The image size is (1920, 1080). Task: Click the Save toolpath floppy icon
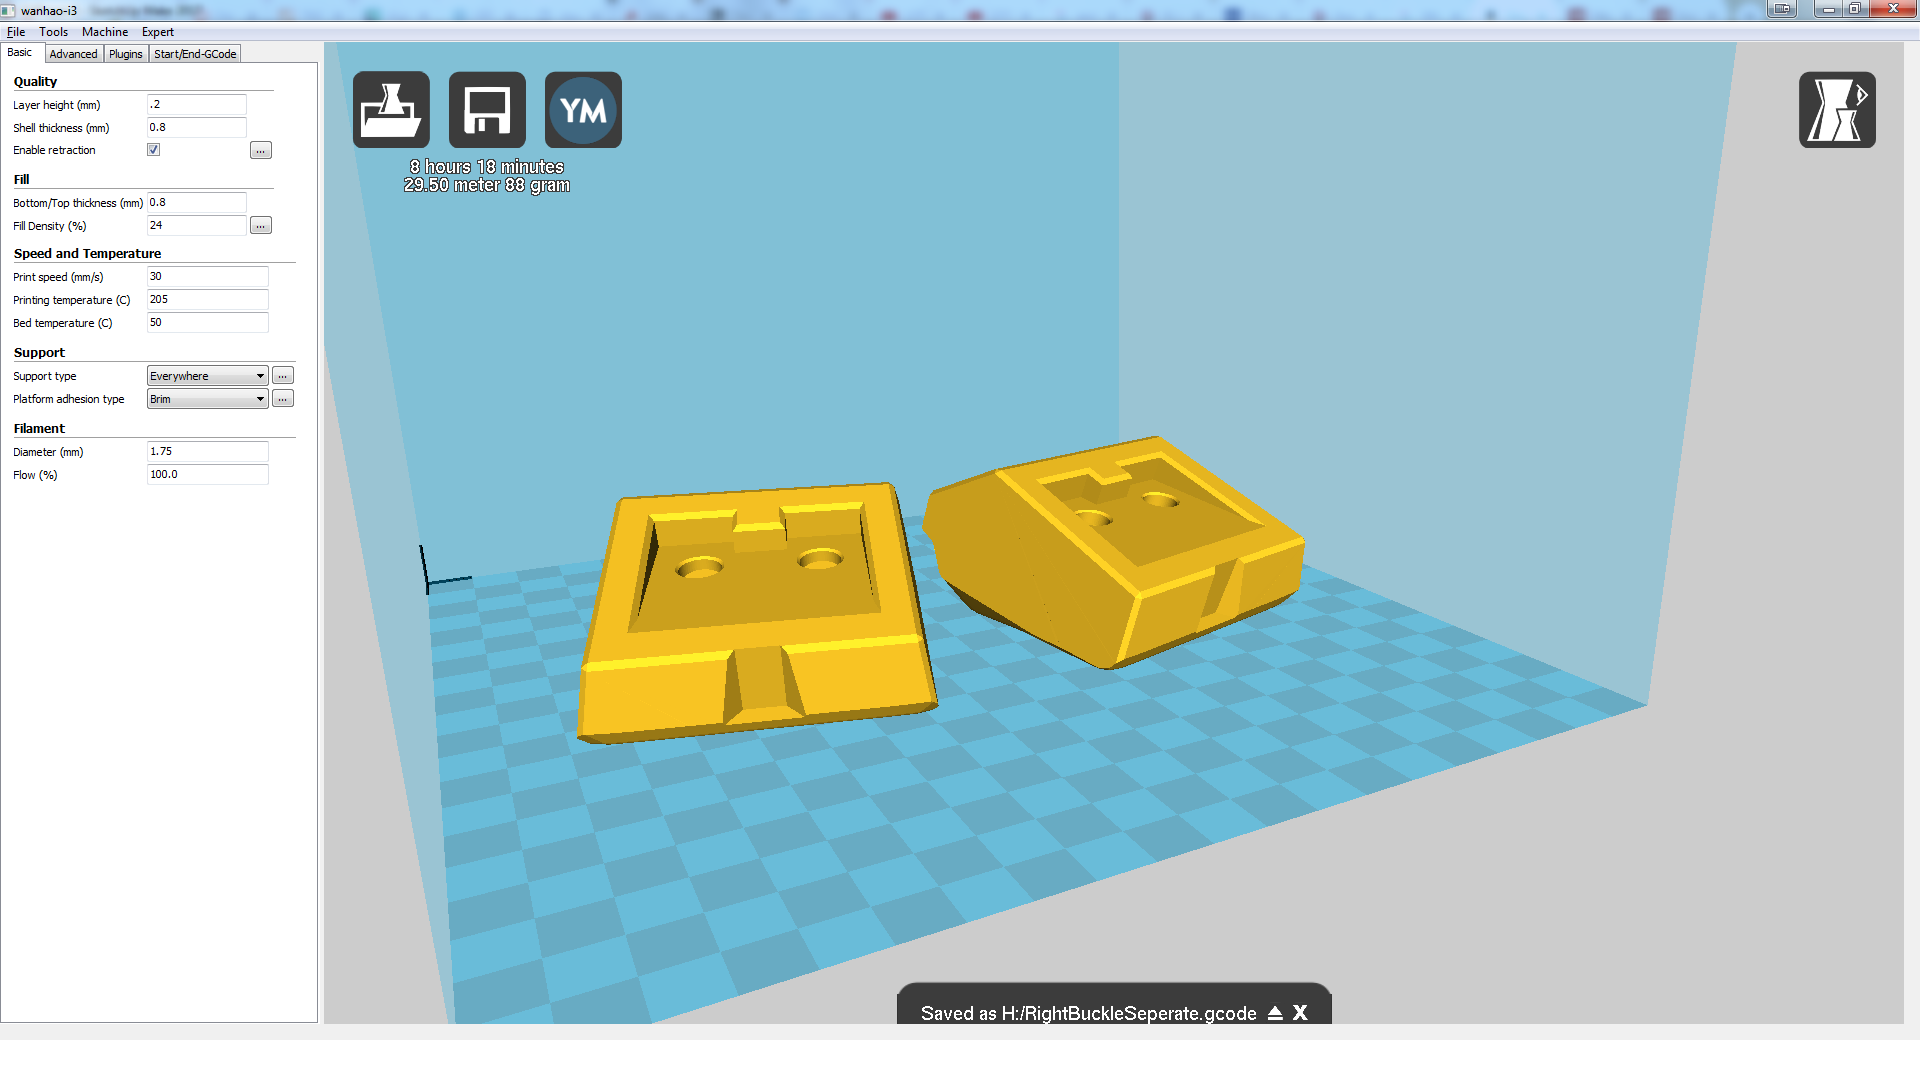point(487,110)
